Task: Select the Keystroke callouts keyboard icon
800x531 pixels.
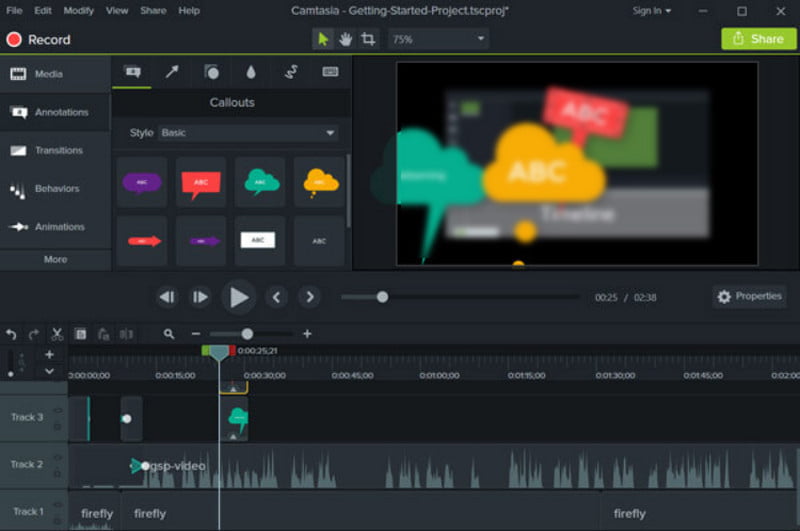Action: coord(330,72)
